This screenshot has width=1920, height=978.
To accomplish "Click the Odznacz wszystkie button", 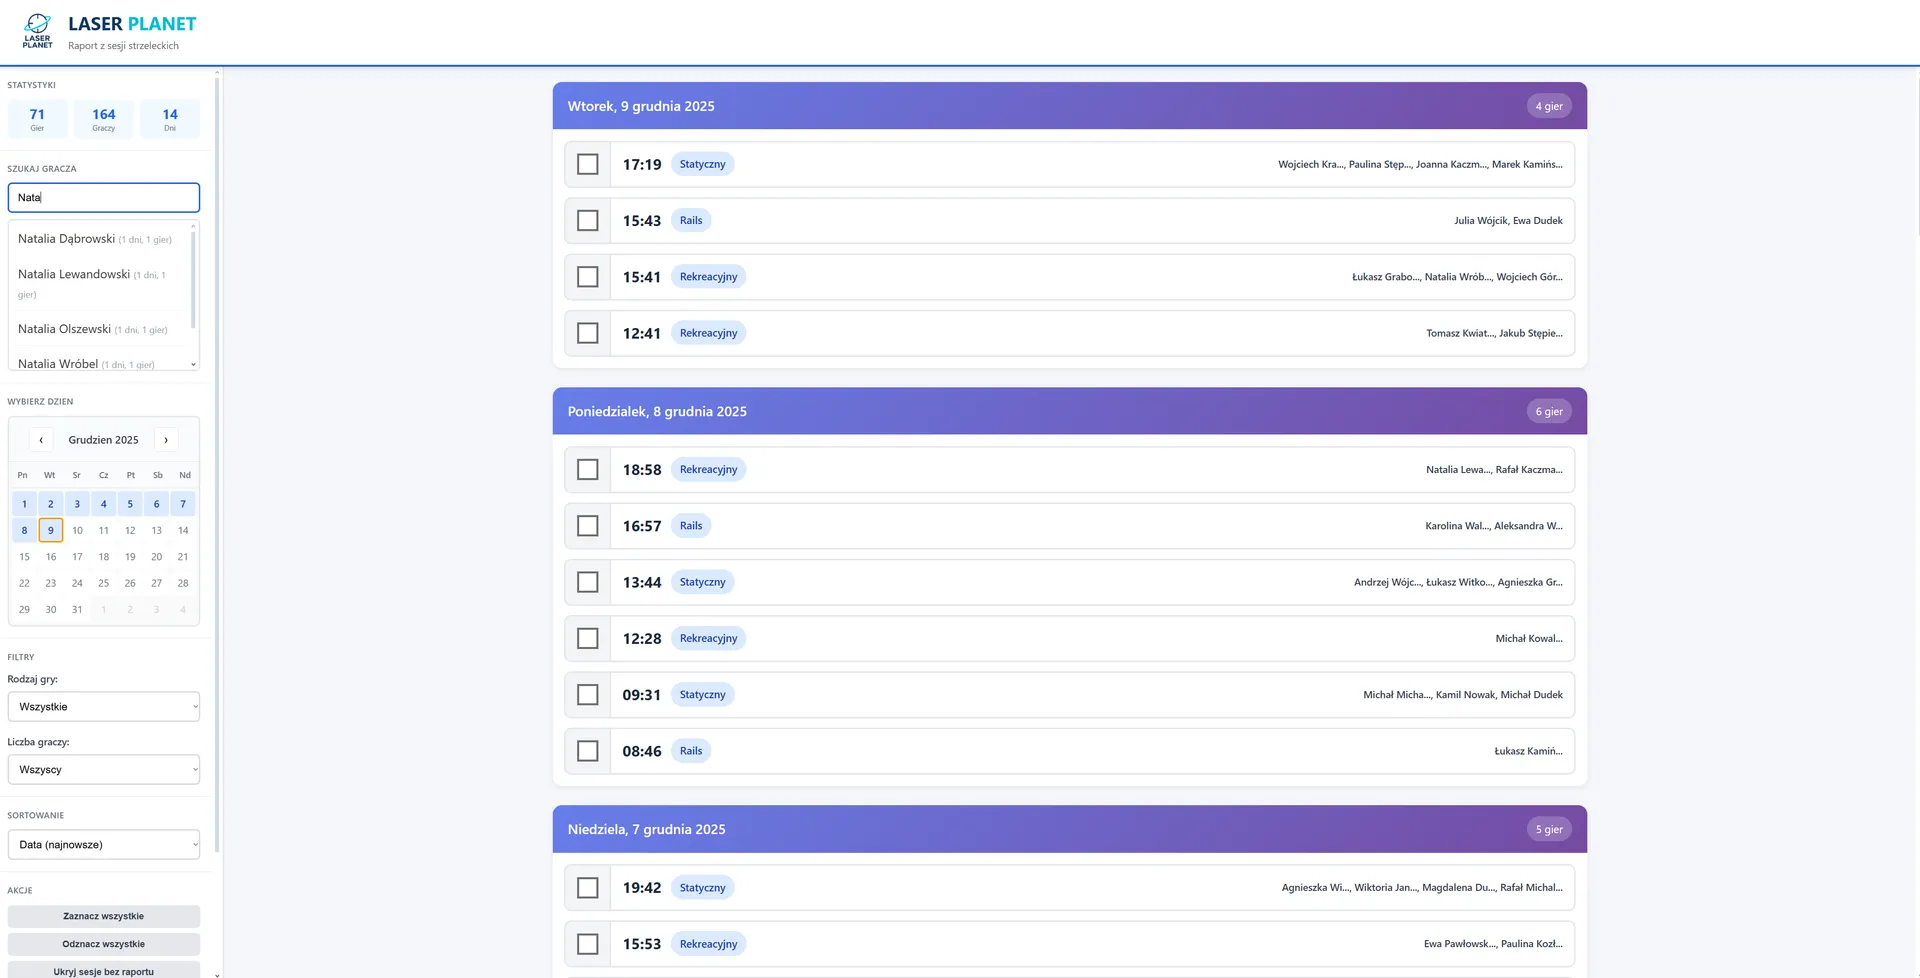I will 104,944.
